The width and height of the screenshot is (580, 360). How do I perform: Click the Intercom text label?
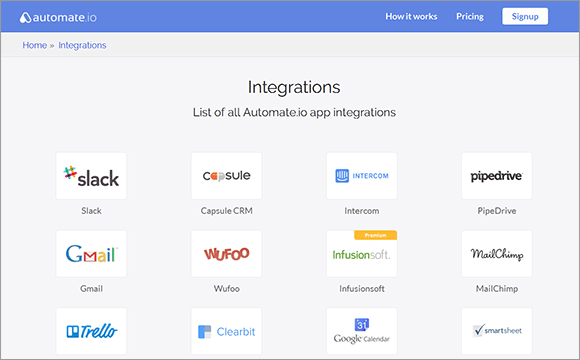(x=362, y=211)
